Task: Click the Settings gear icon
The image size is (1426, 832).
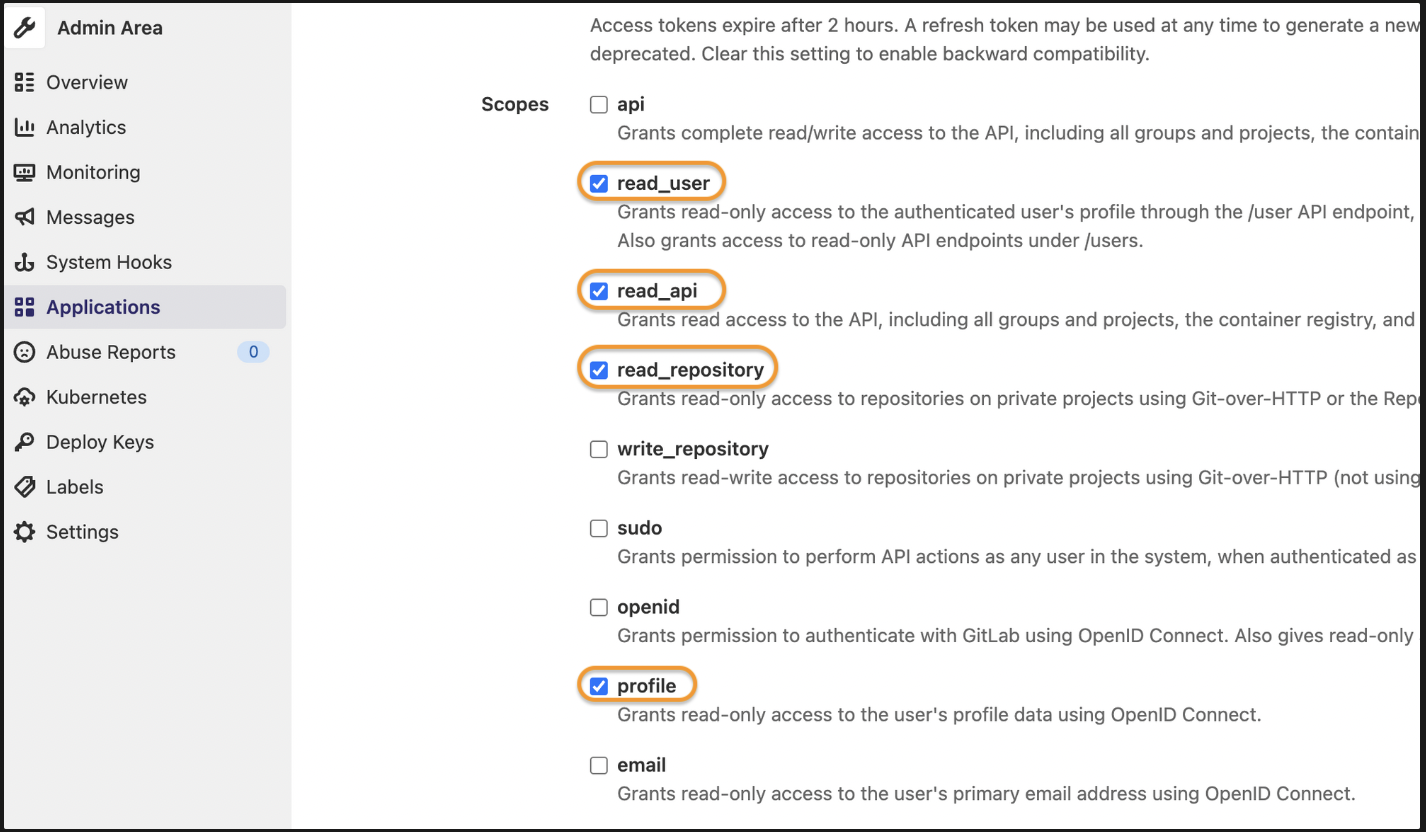Action: click(25, 532)
